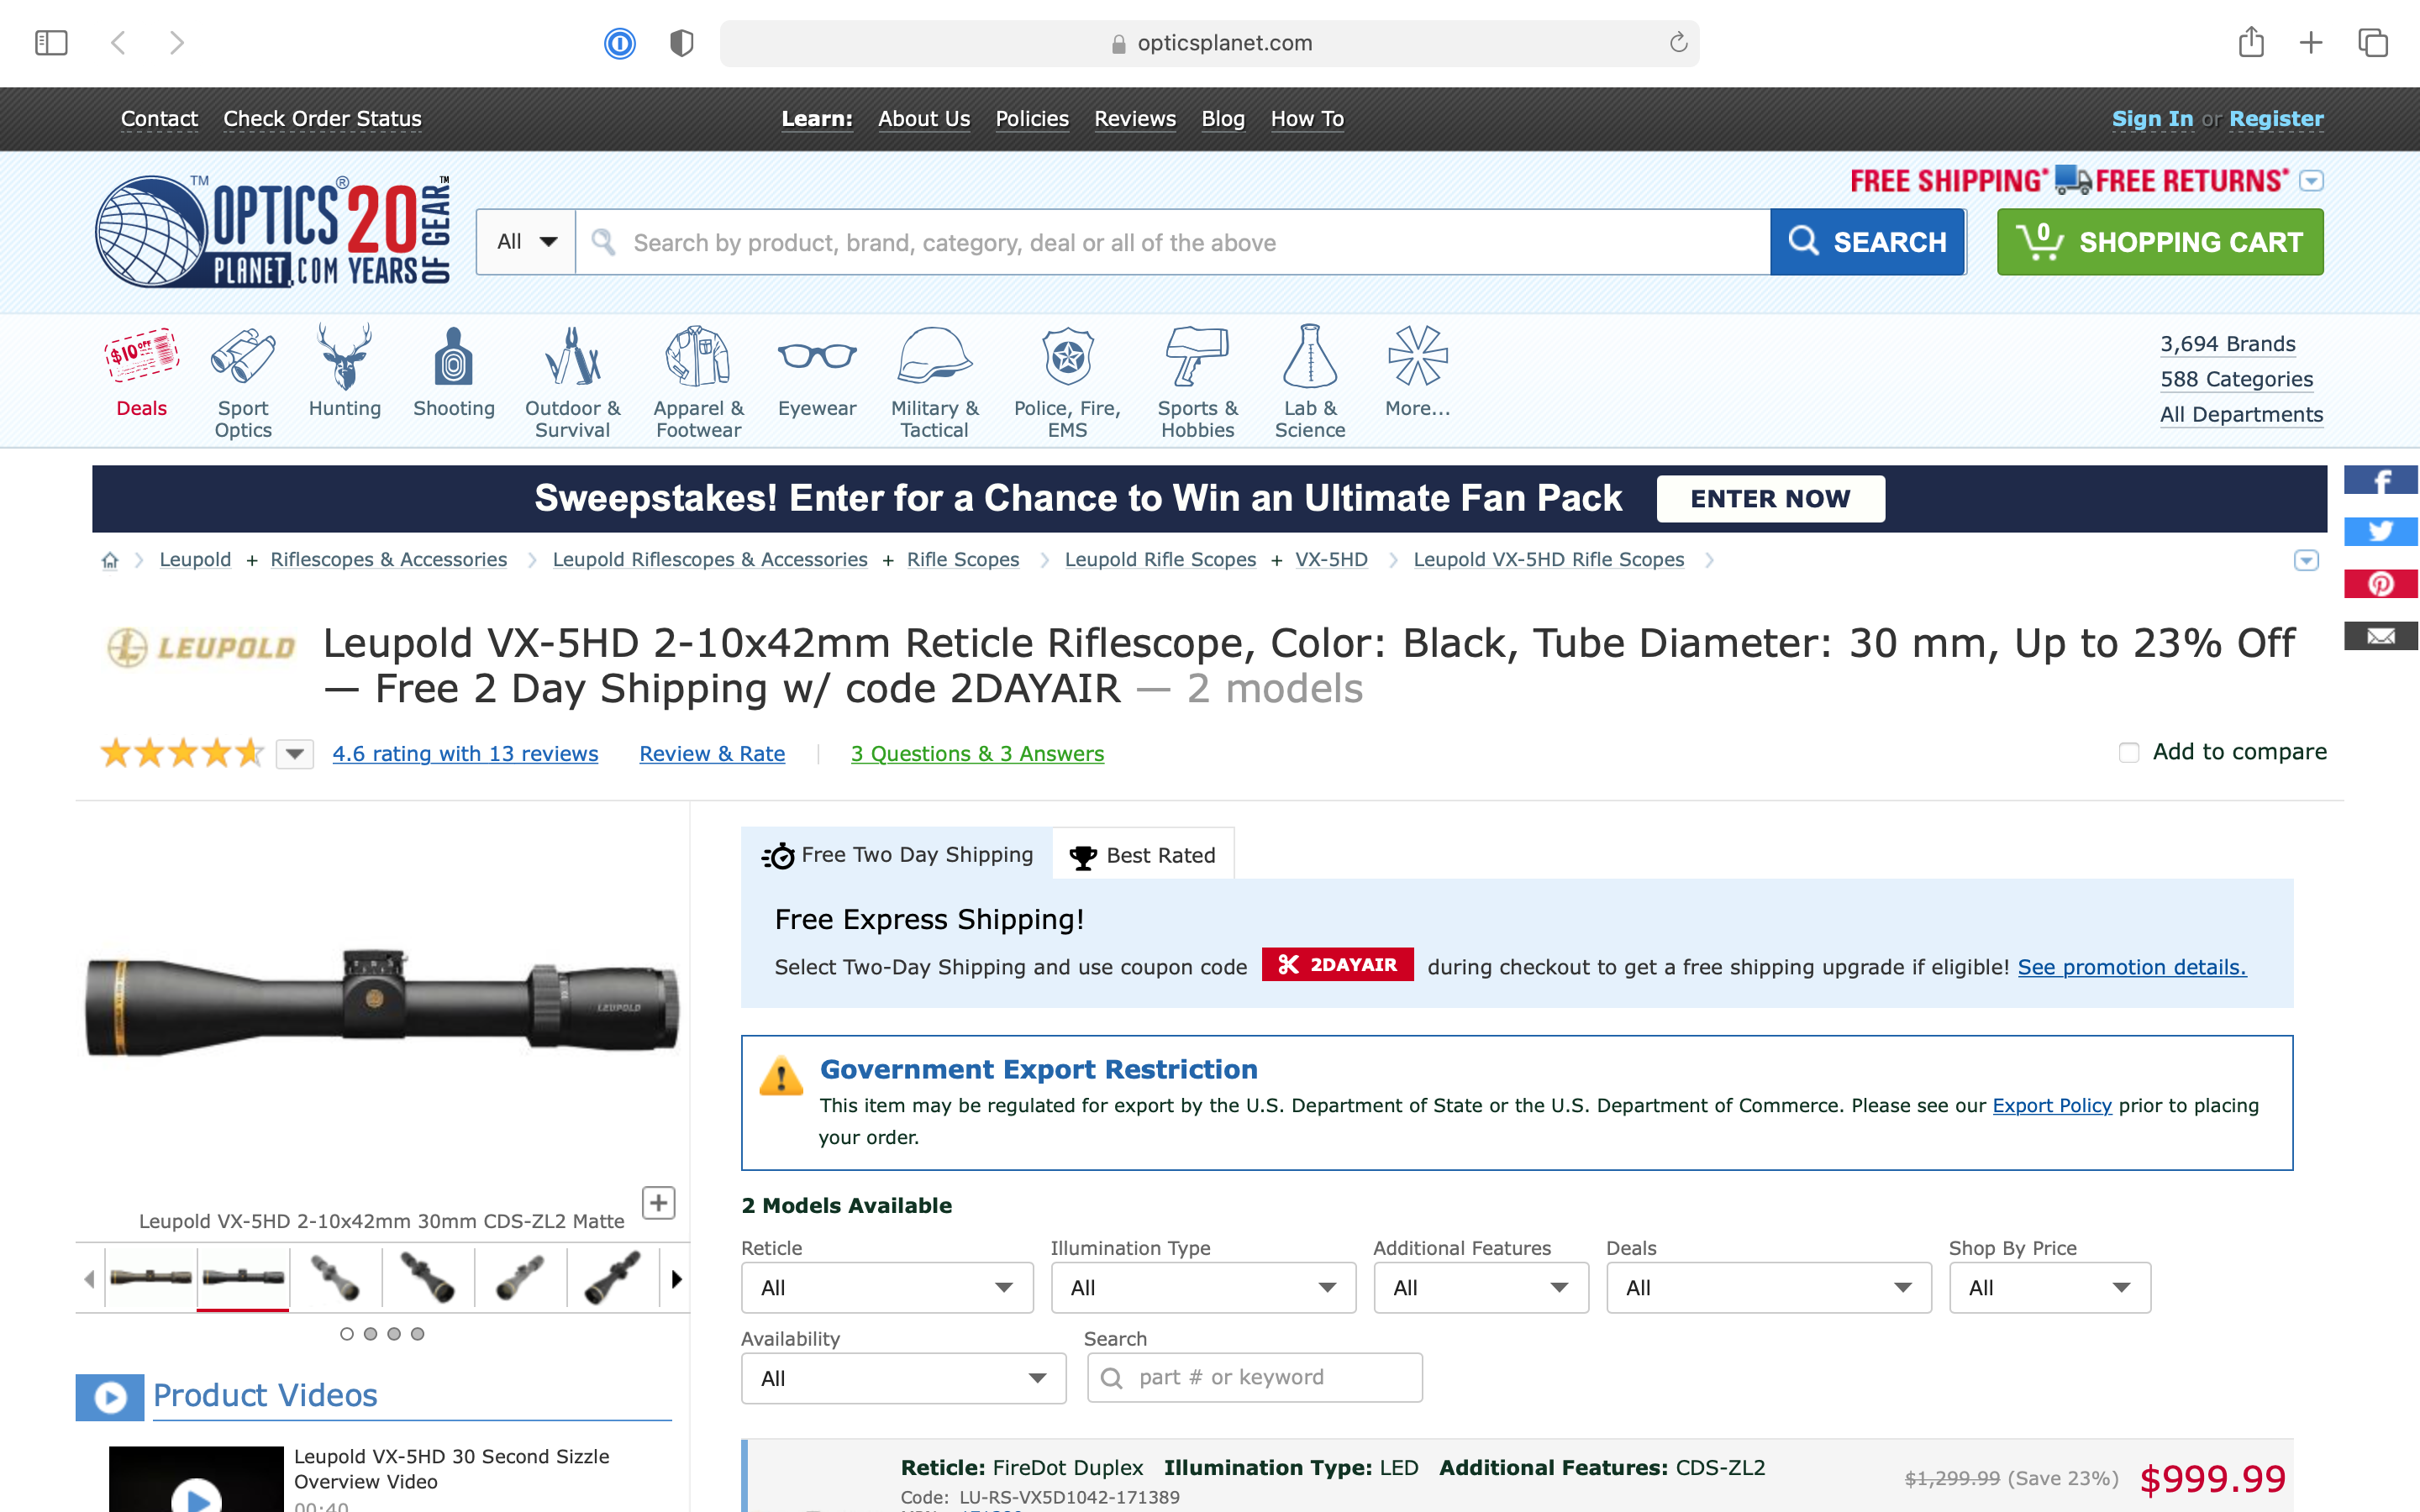The width and height of the screenshot is (2420, 1512).
Task: Open the Policies menu link
Action: [x=1032, y=119]
